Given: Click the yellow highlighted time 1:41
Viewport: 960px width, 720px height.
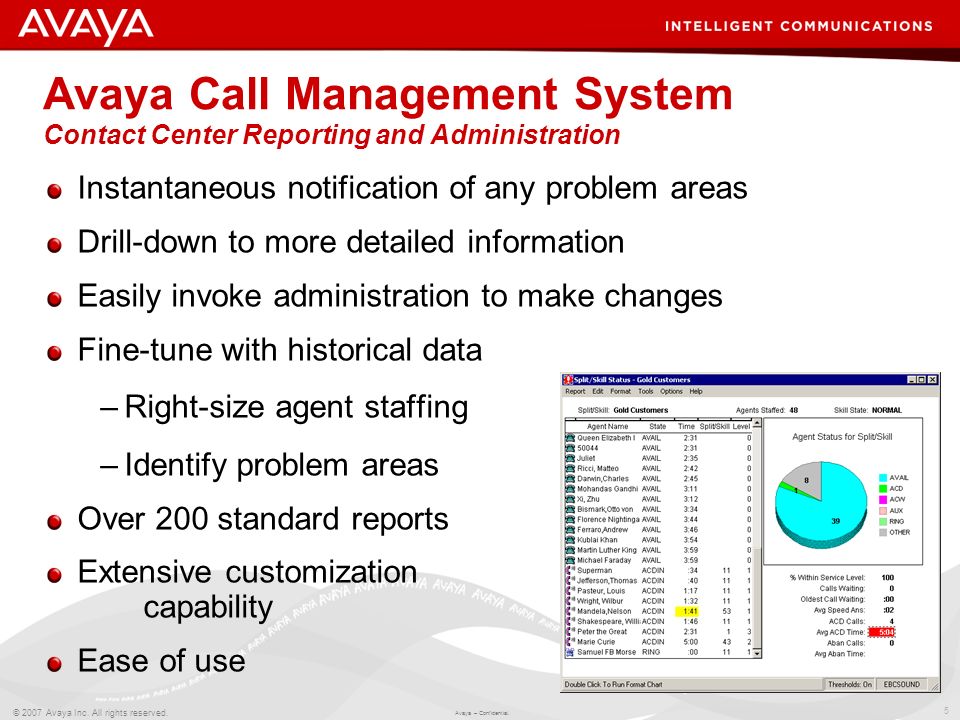Looking at the screenshot, I should tap(687, 611).
